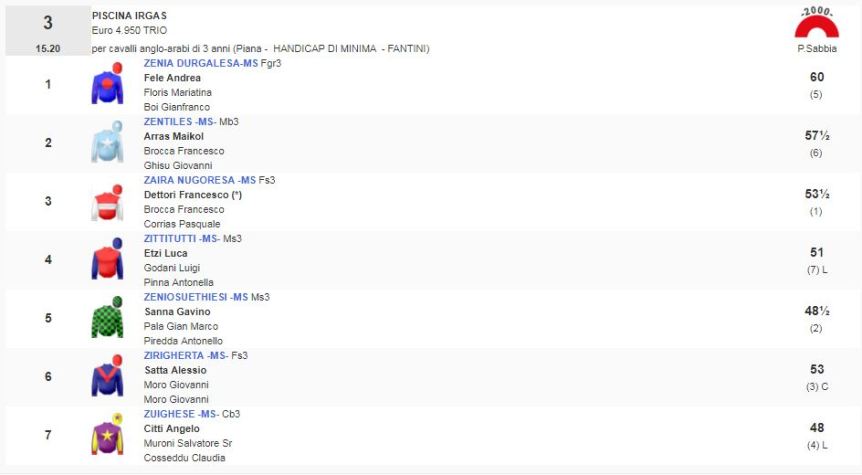Click the purple star jockey silk for Zuighese
This screenshot has height=475, width=862.
click(x=107, y=435)
